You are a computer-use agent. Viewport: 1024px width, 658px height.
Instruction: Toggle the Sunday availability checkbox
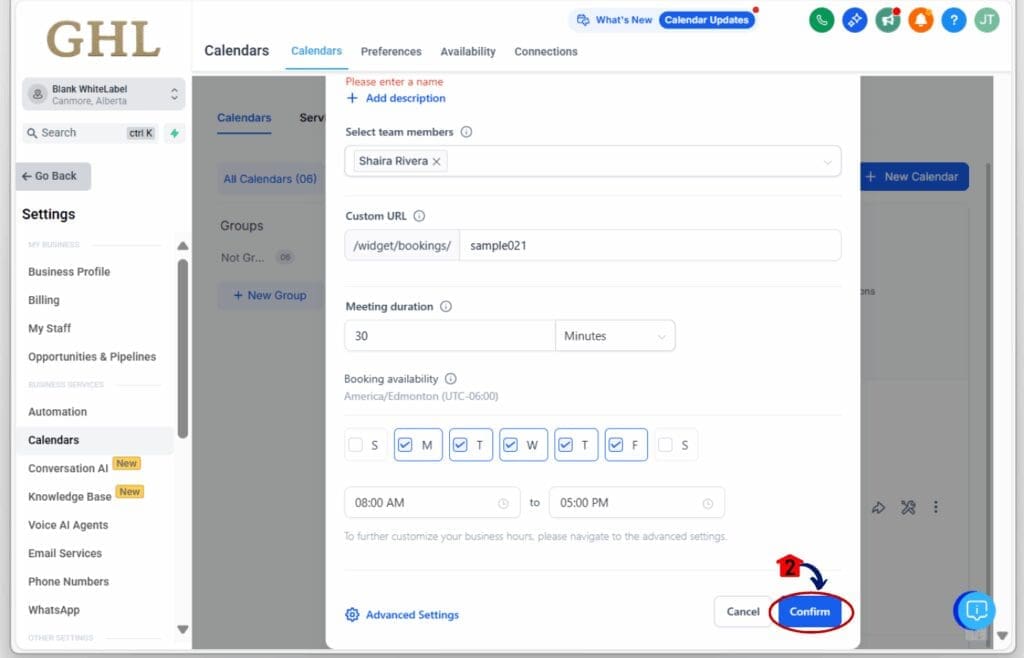(356, 445)
